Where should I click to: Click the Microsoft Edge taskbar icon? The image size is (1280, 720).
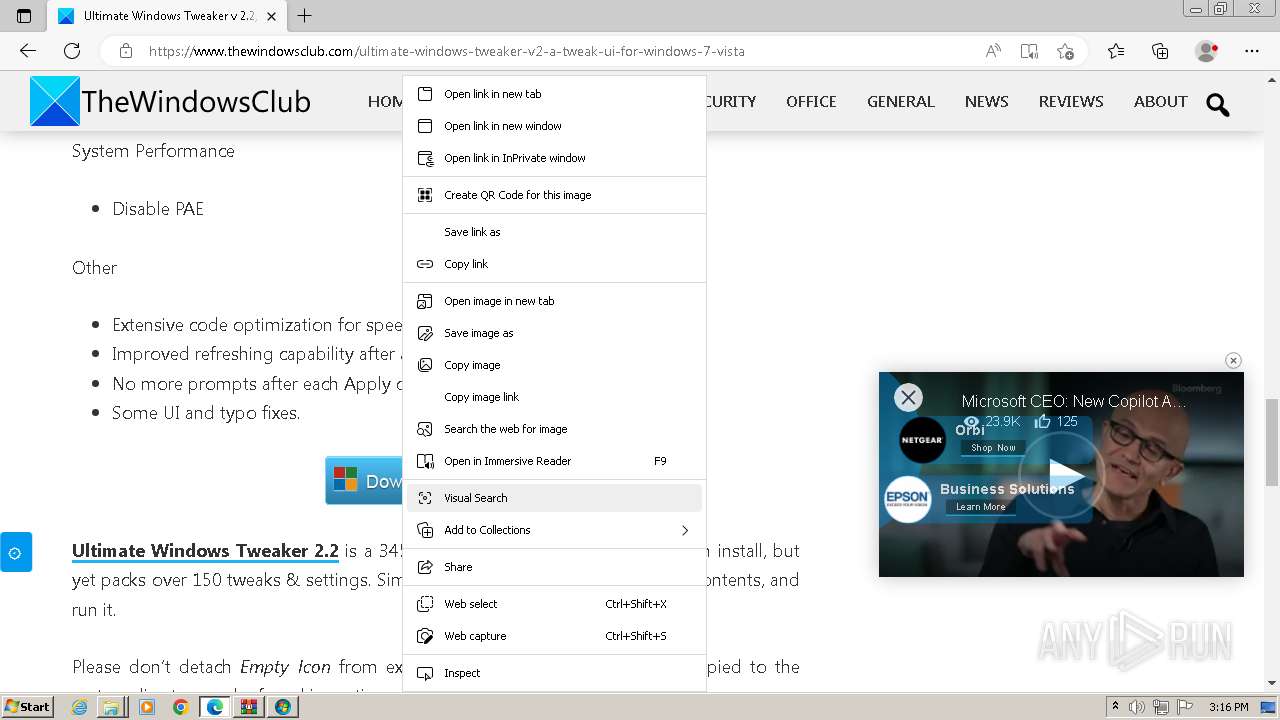click(215, 707)
